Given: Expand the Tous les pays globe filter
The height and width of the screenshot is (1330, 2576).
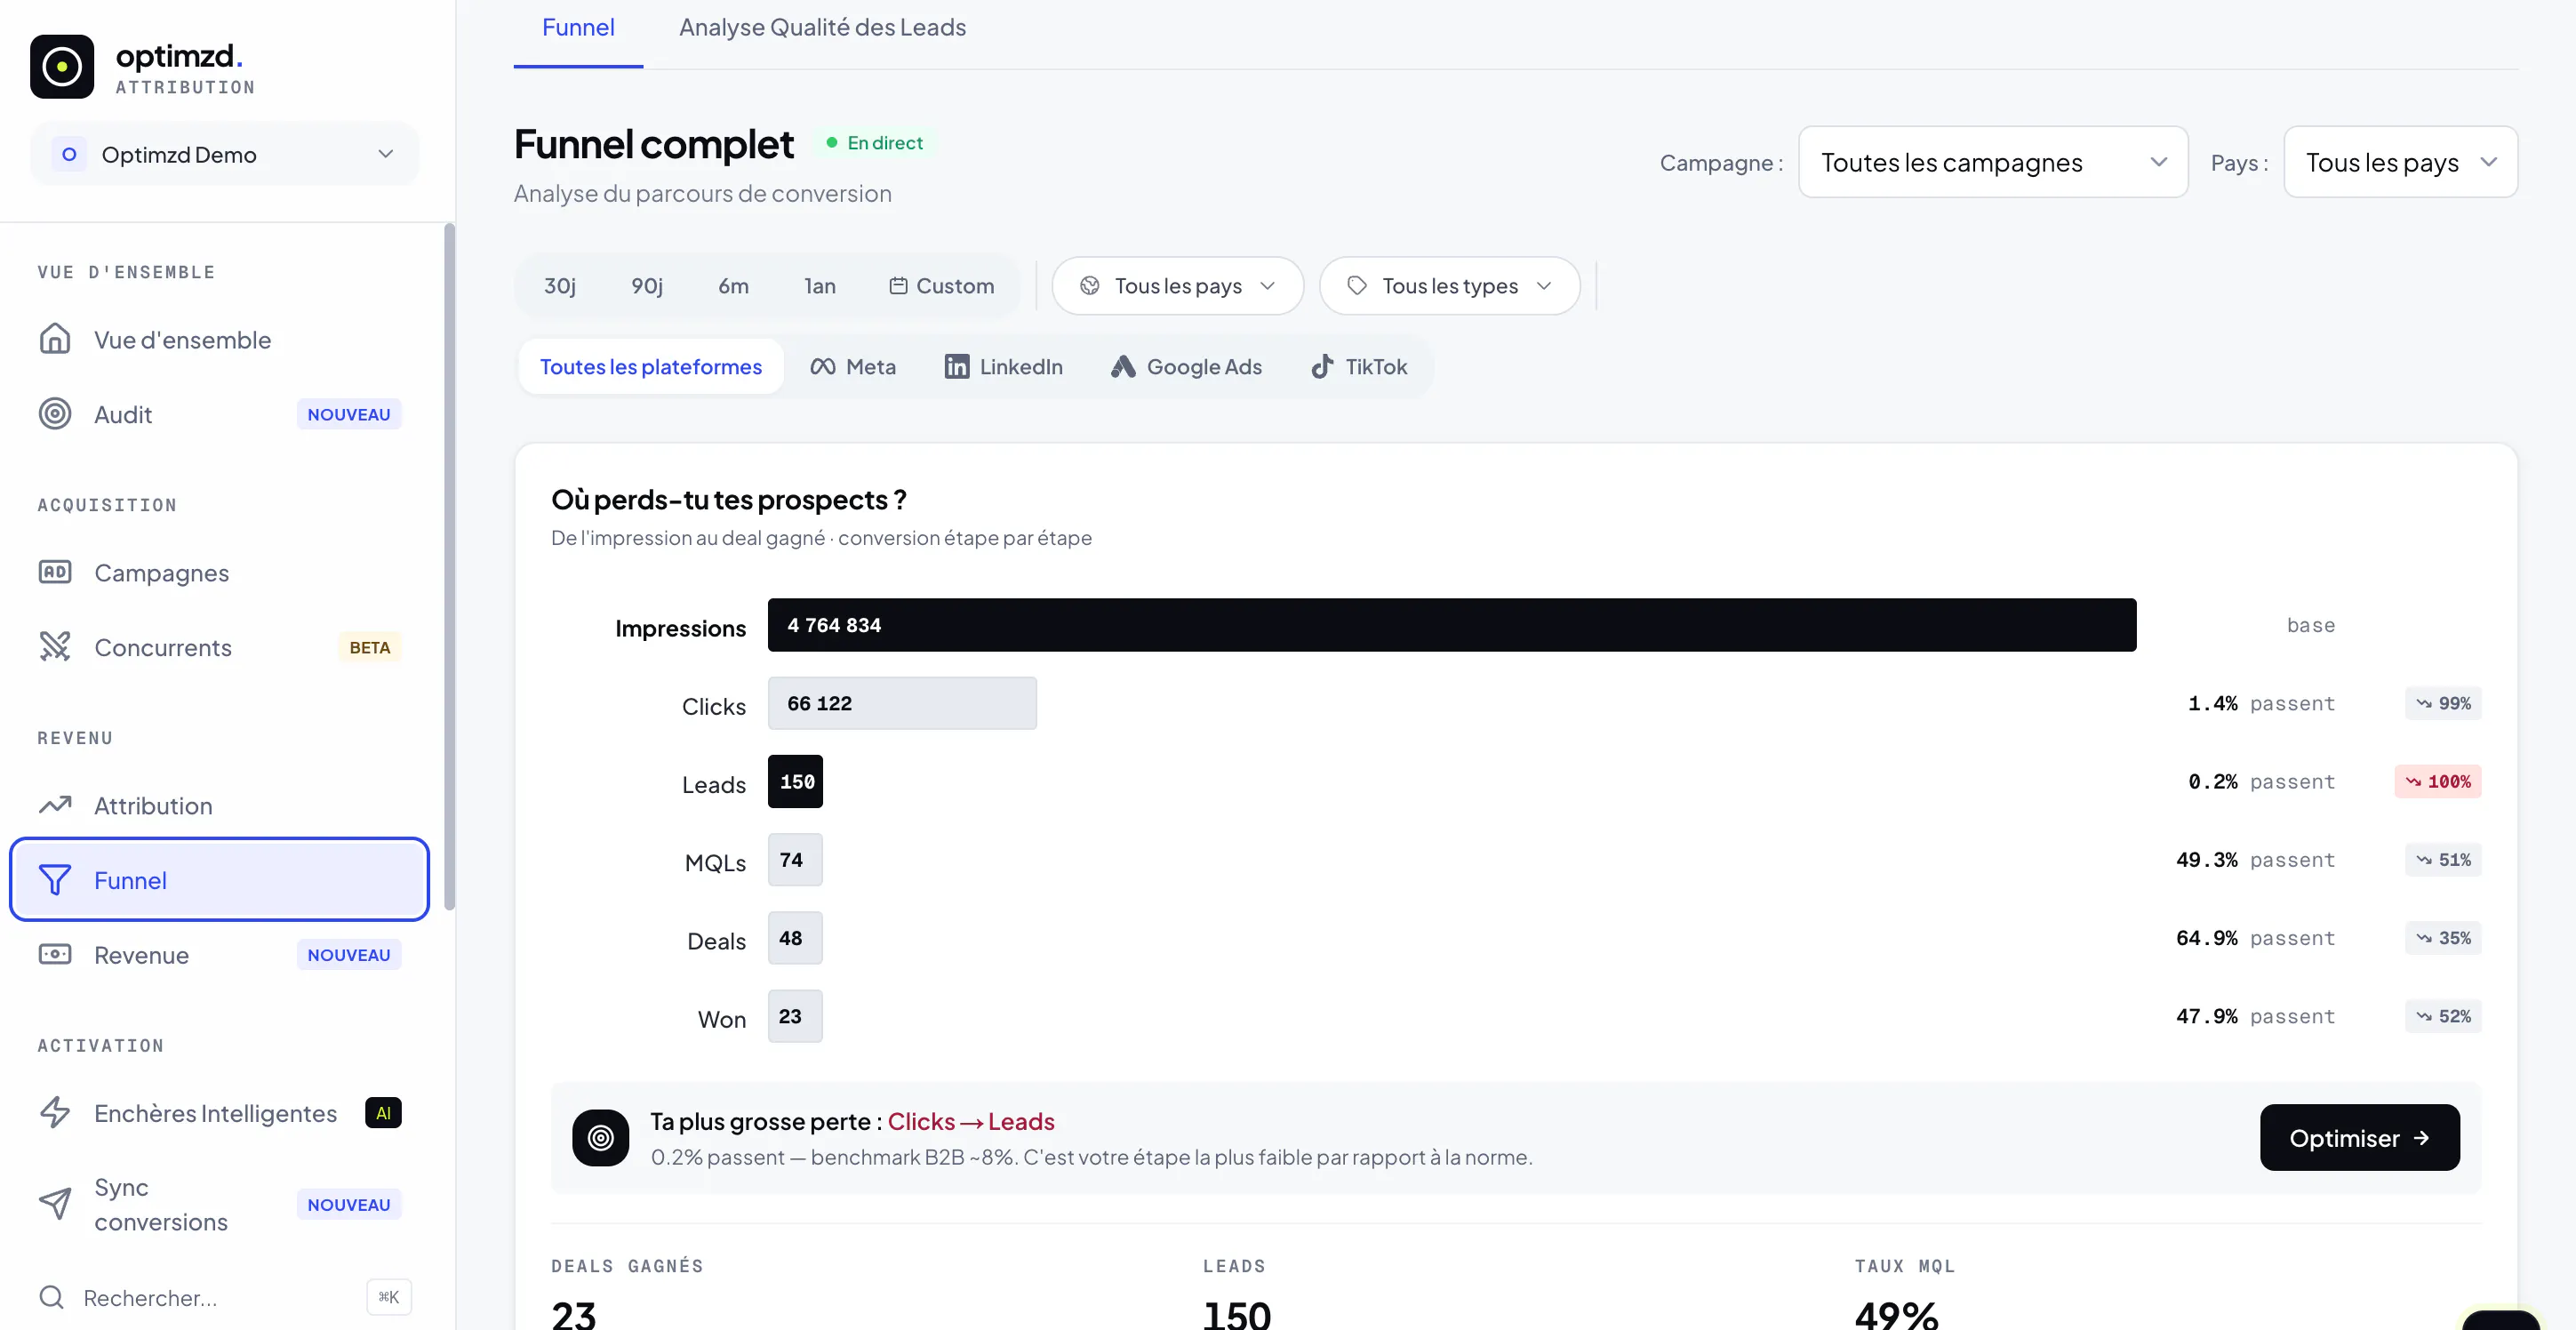Looking at the screenshot, I should [x=1178, y=286].
